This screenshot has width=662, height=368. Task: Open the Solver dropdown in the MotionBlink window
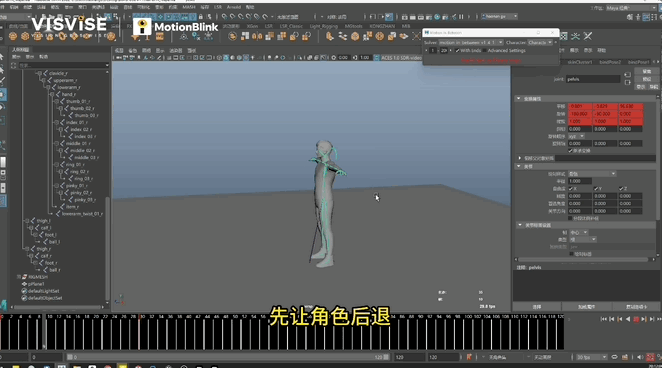[x=471, y=43]
